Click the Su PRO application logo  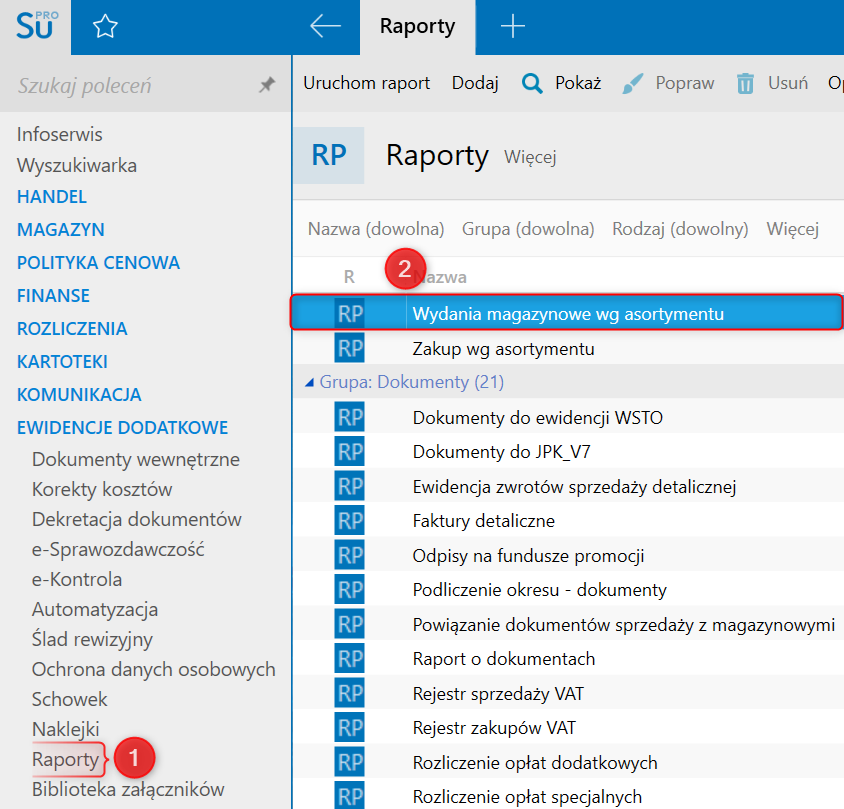pyautogui.click(x=36, y=27)
